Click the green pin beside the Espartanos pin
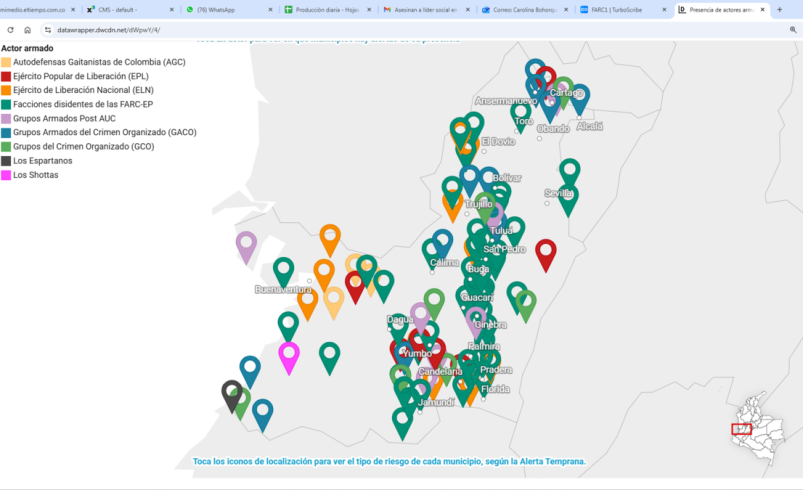The image size is (803, 490). (241, 401)
